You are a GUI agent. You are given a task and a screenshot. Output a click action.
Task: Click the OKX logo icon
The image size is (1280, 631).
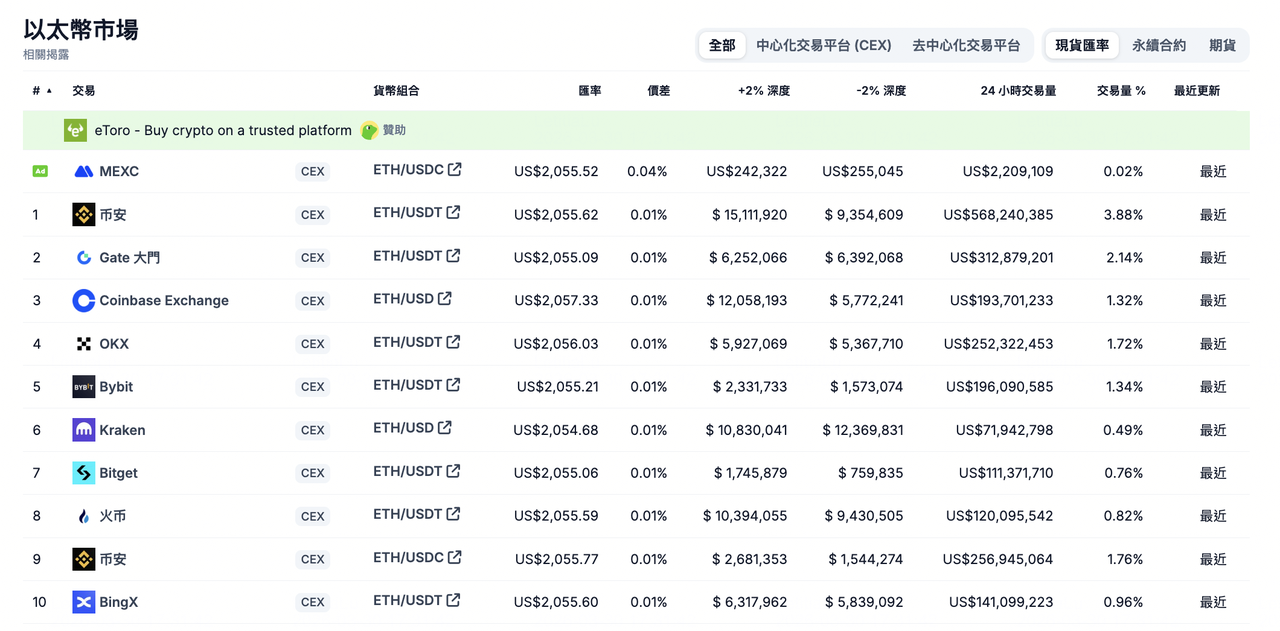(84, 344)
